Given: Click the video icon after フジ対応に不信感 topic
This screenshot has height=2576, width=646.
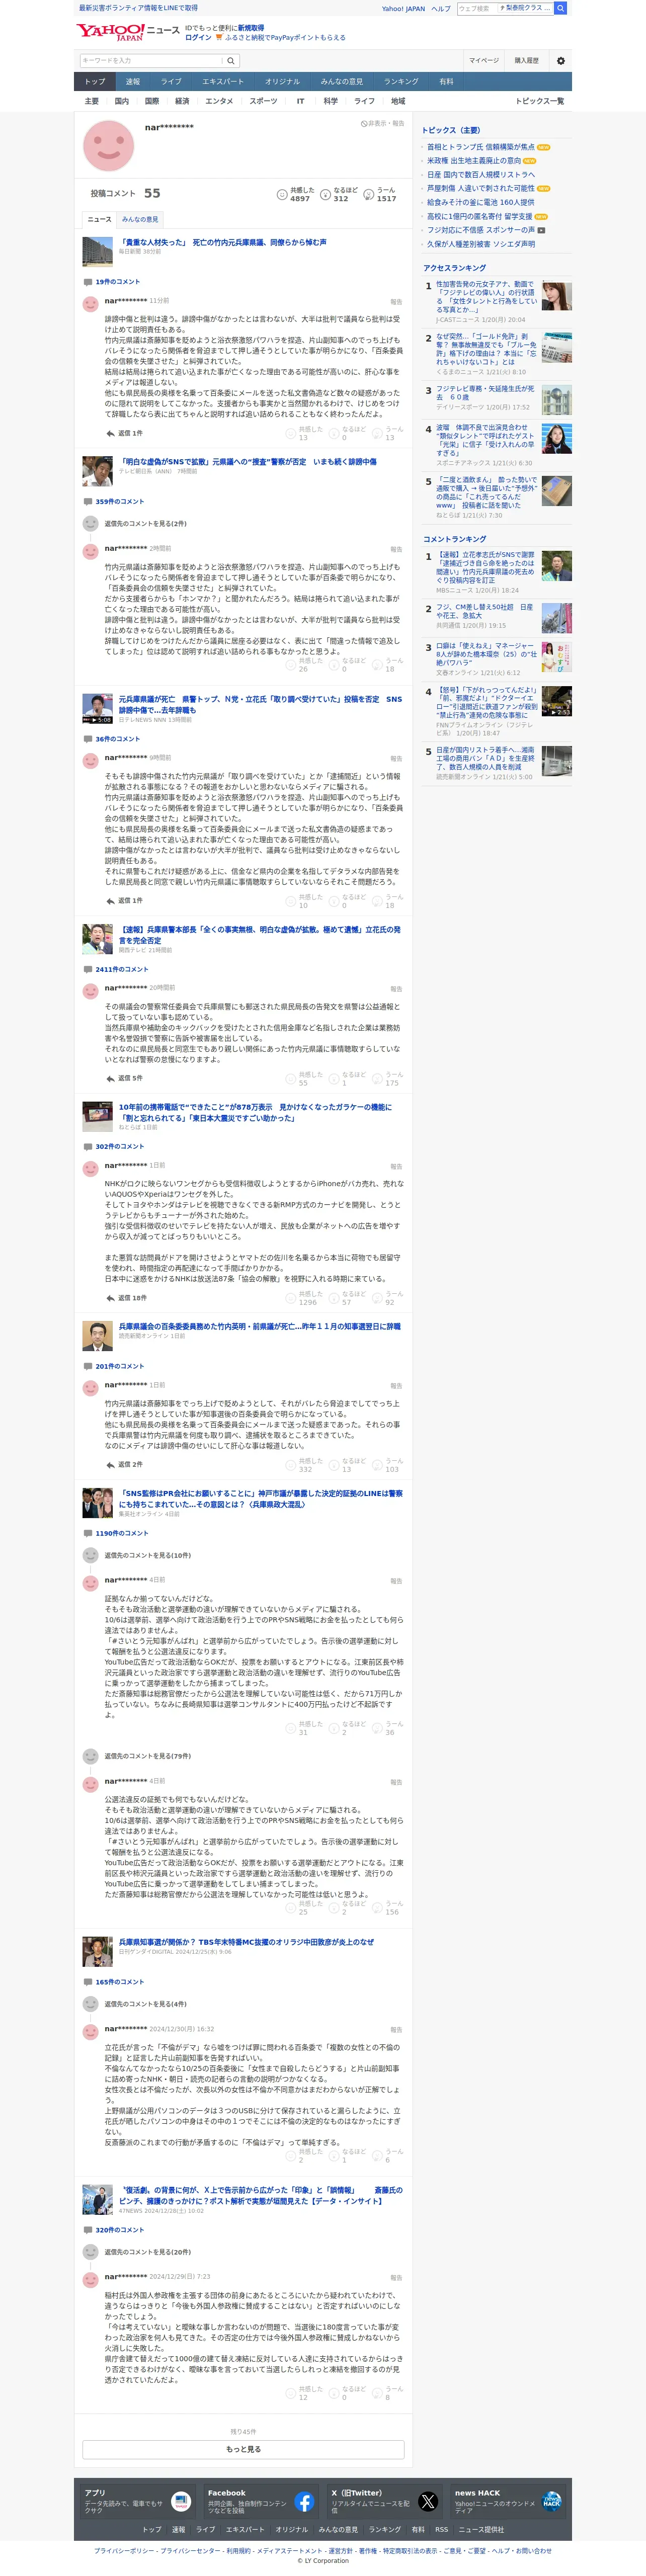Looking at the screenshot, I should (x=541, y=230).
